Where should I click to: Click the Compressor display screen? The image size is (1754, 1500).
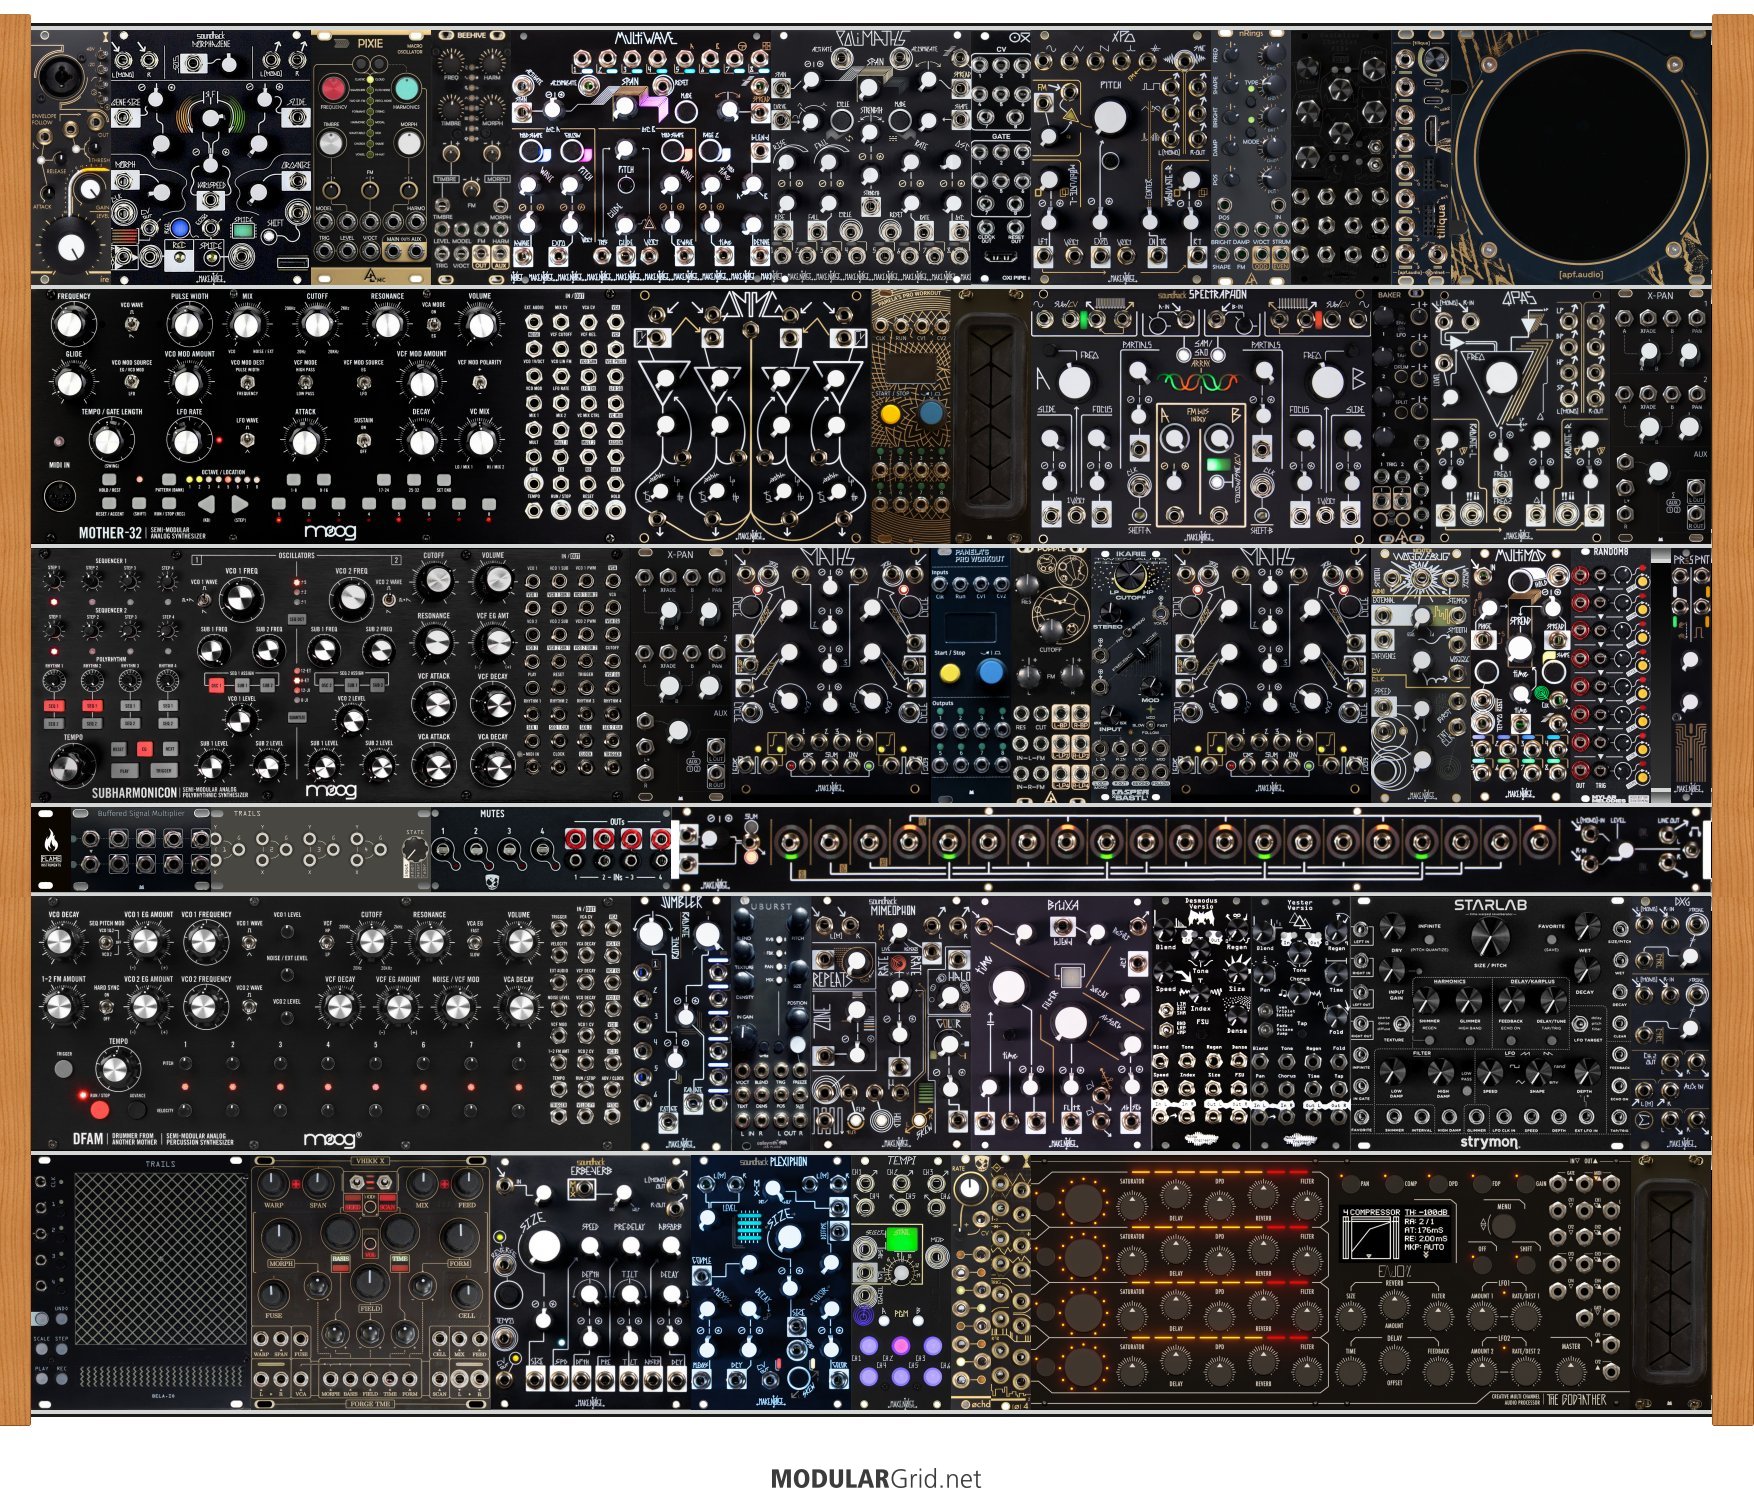[x=1396, y=1235]
